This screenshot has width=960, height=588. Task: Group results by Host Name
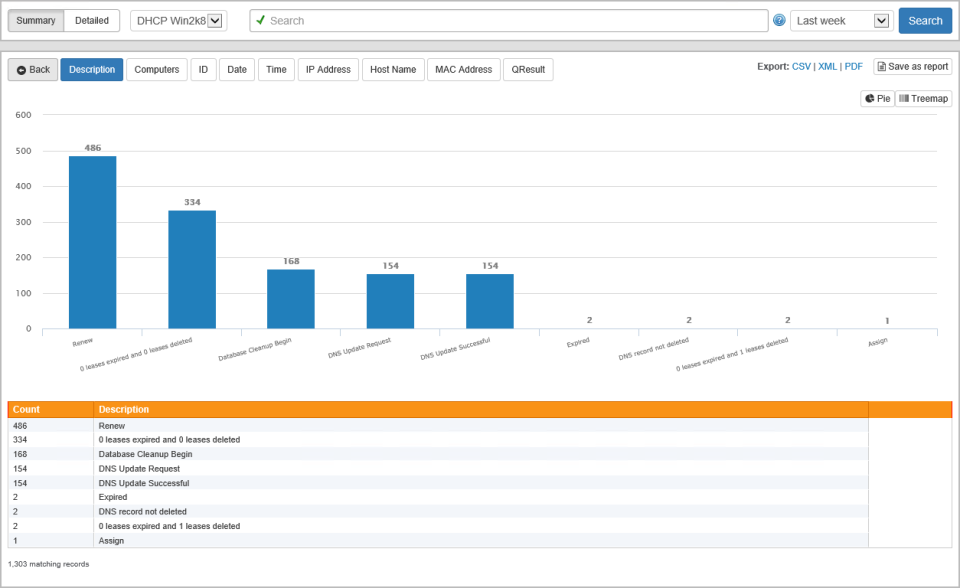click(391, 69)
